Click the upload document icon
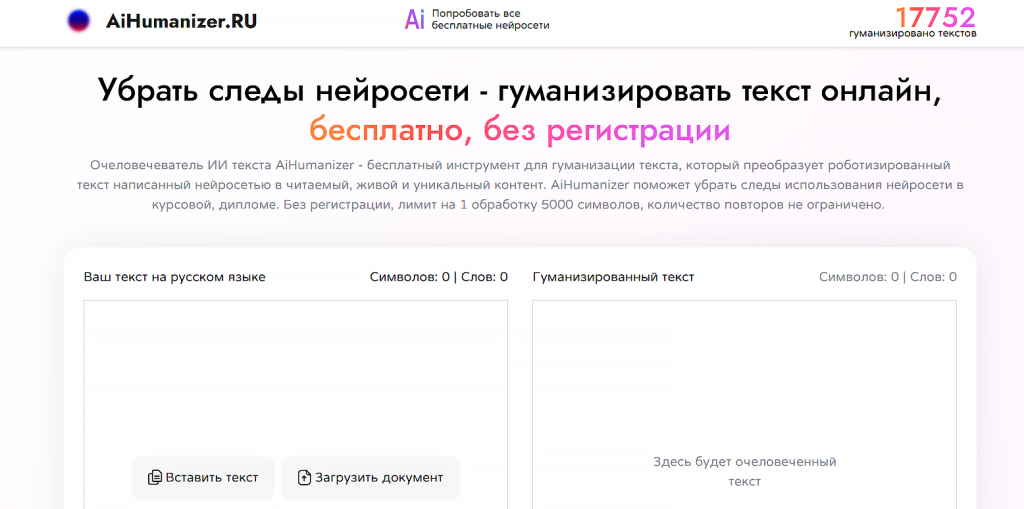 [x=304, y=478]
